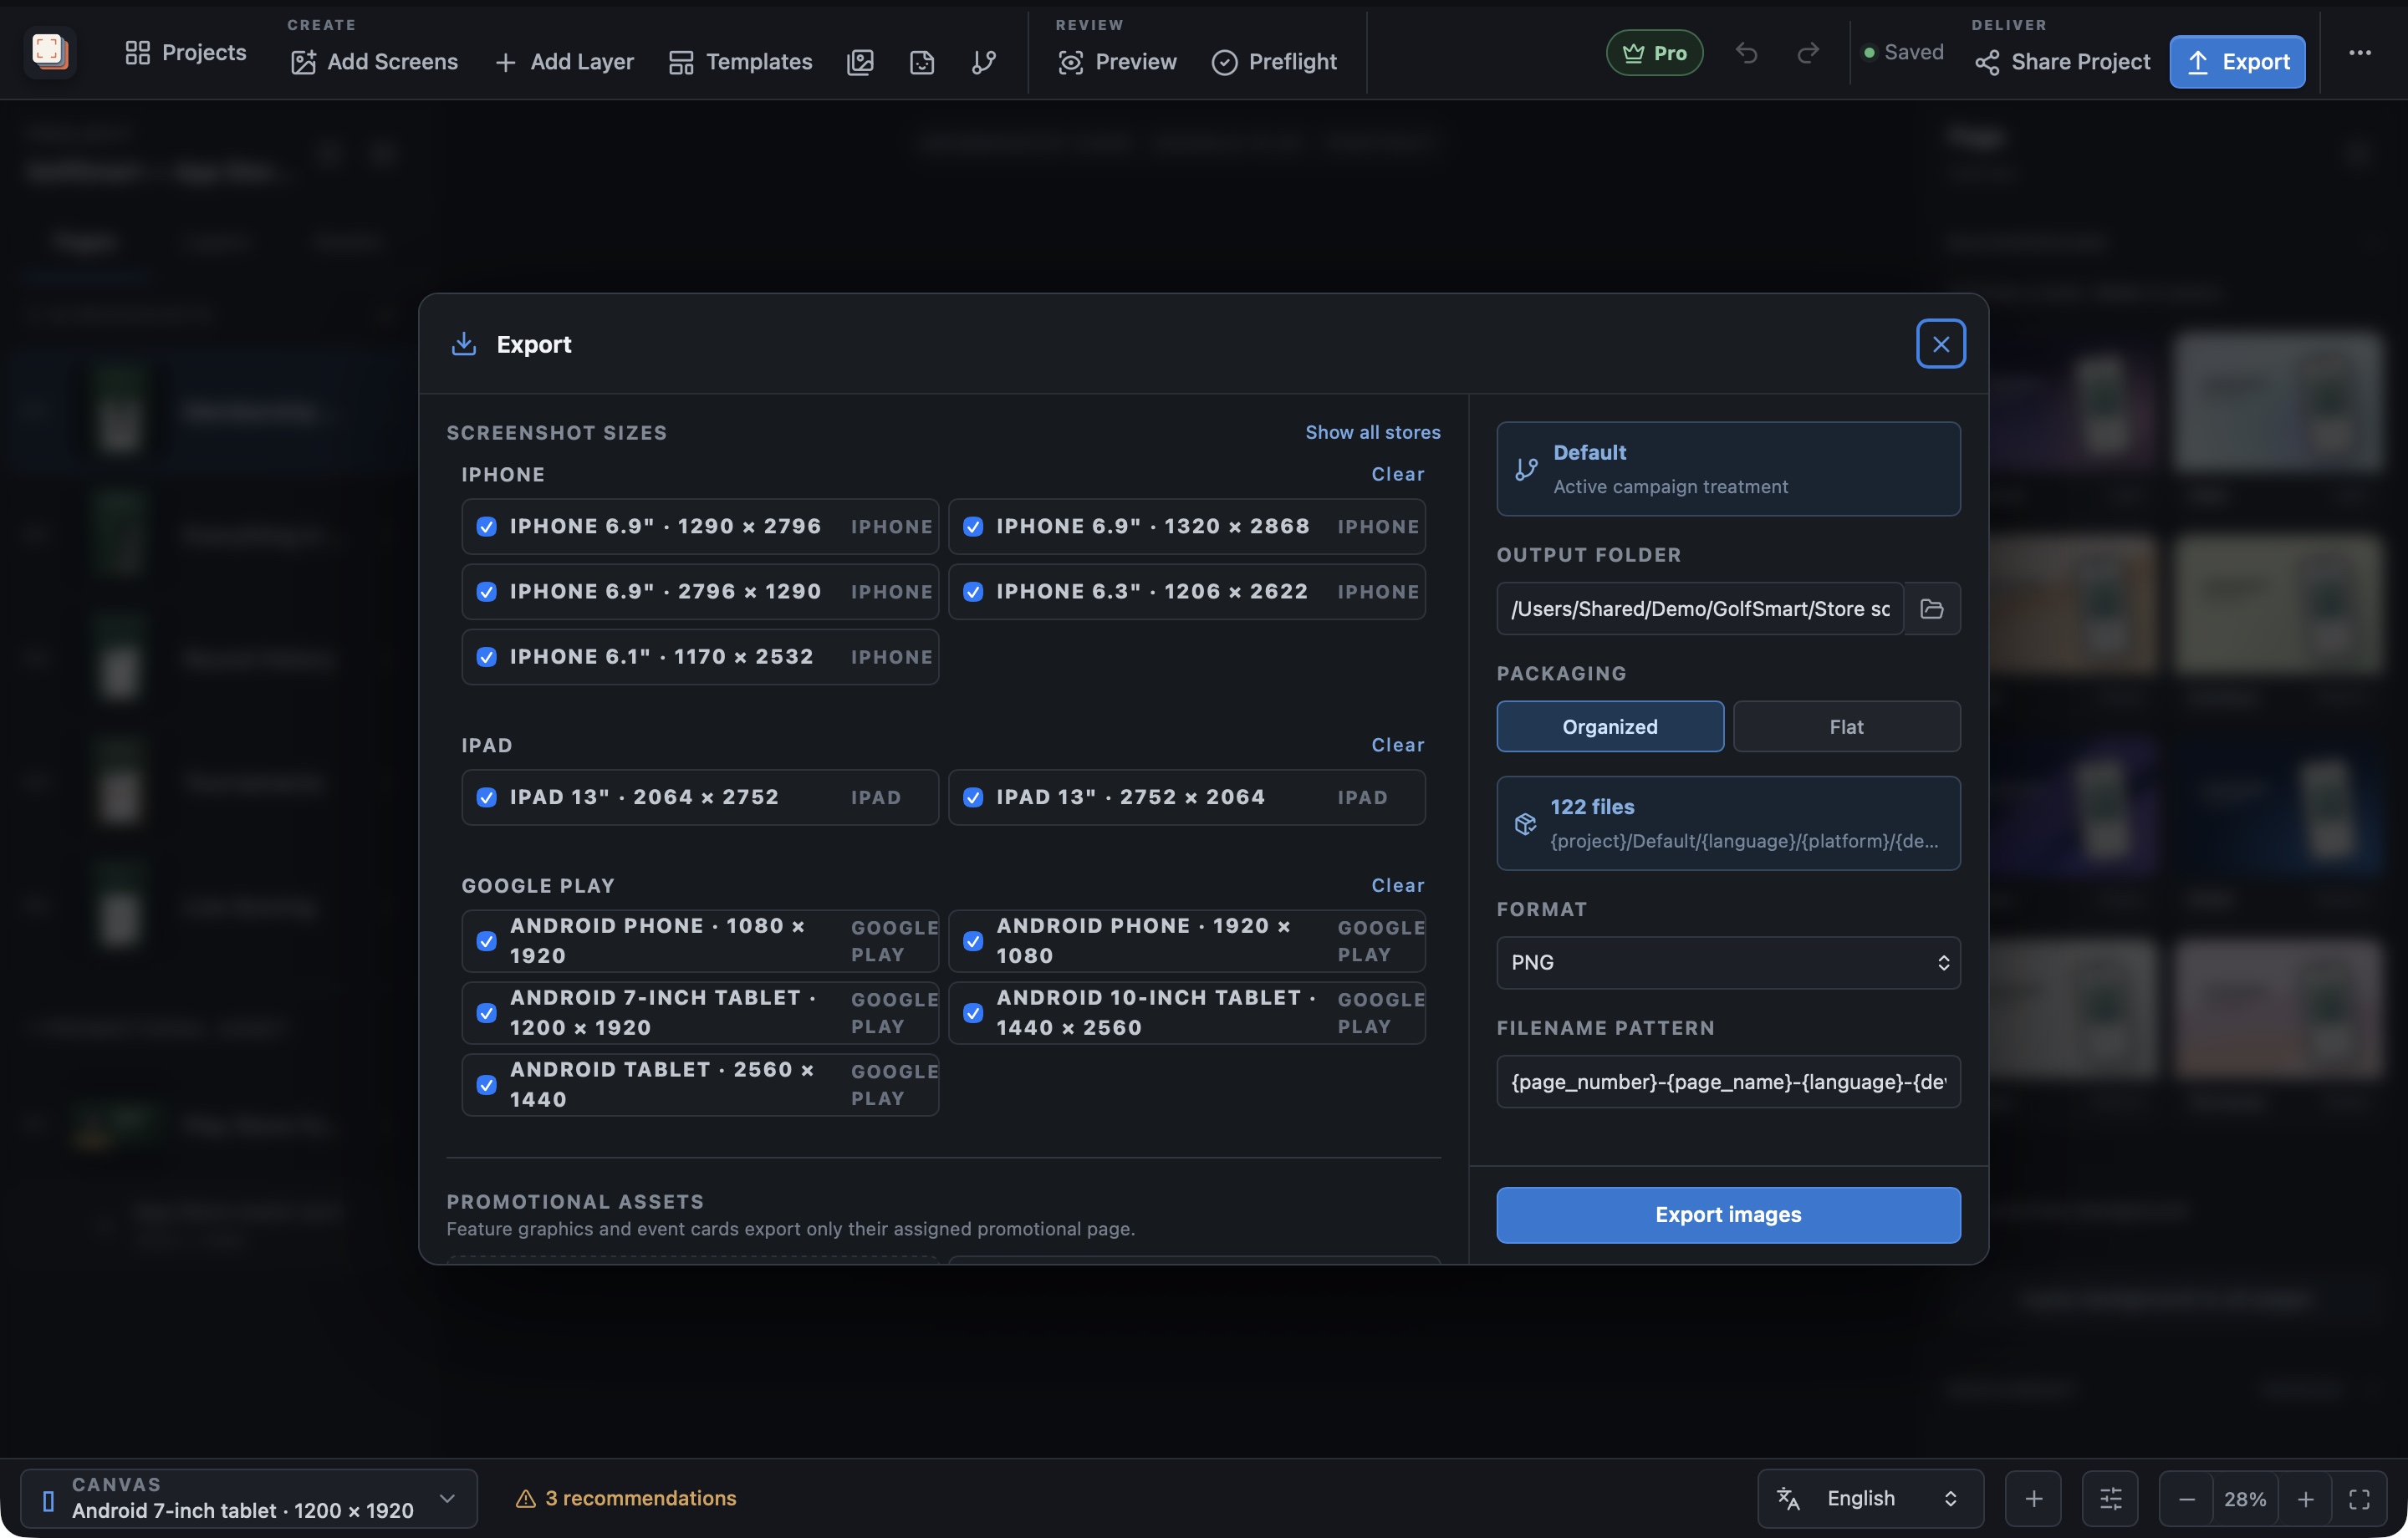Viewport: 2408px width, 1538px height.
Task: Toggle iPhone 6.3" 1206 × 2622 checkbox
Action: 972,591
